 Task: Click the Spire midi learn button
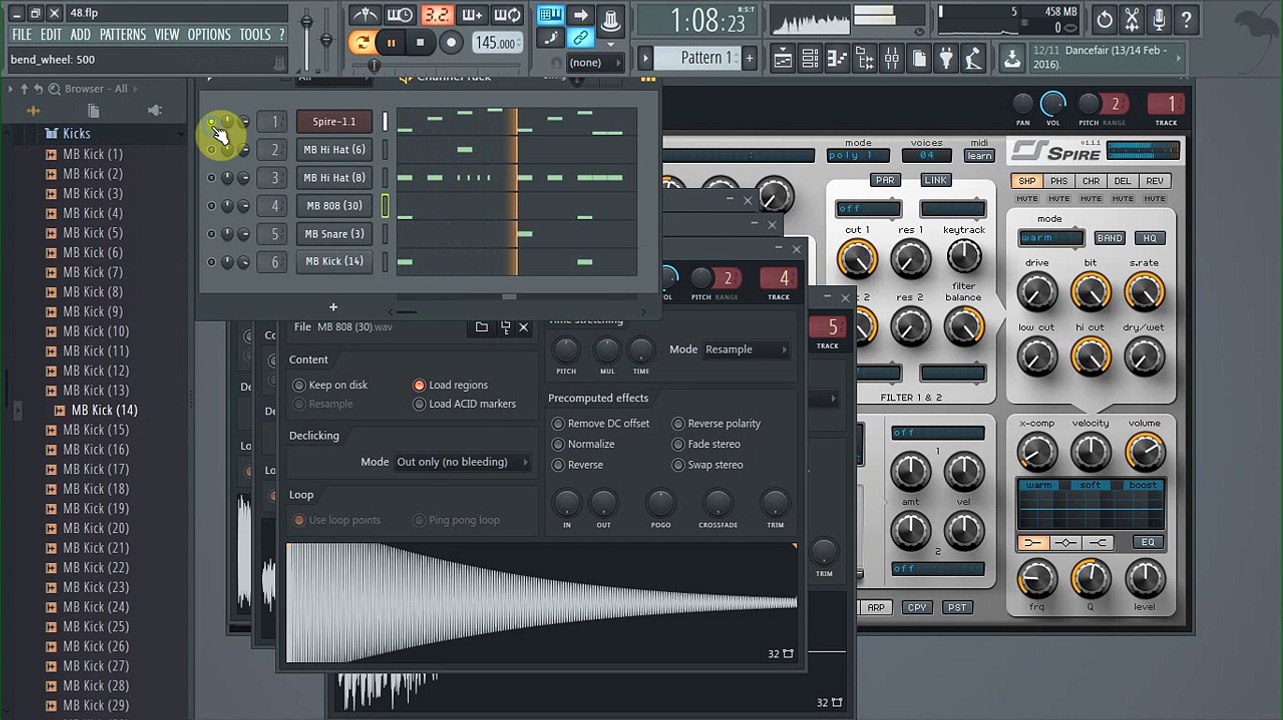[980, 156]
